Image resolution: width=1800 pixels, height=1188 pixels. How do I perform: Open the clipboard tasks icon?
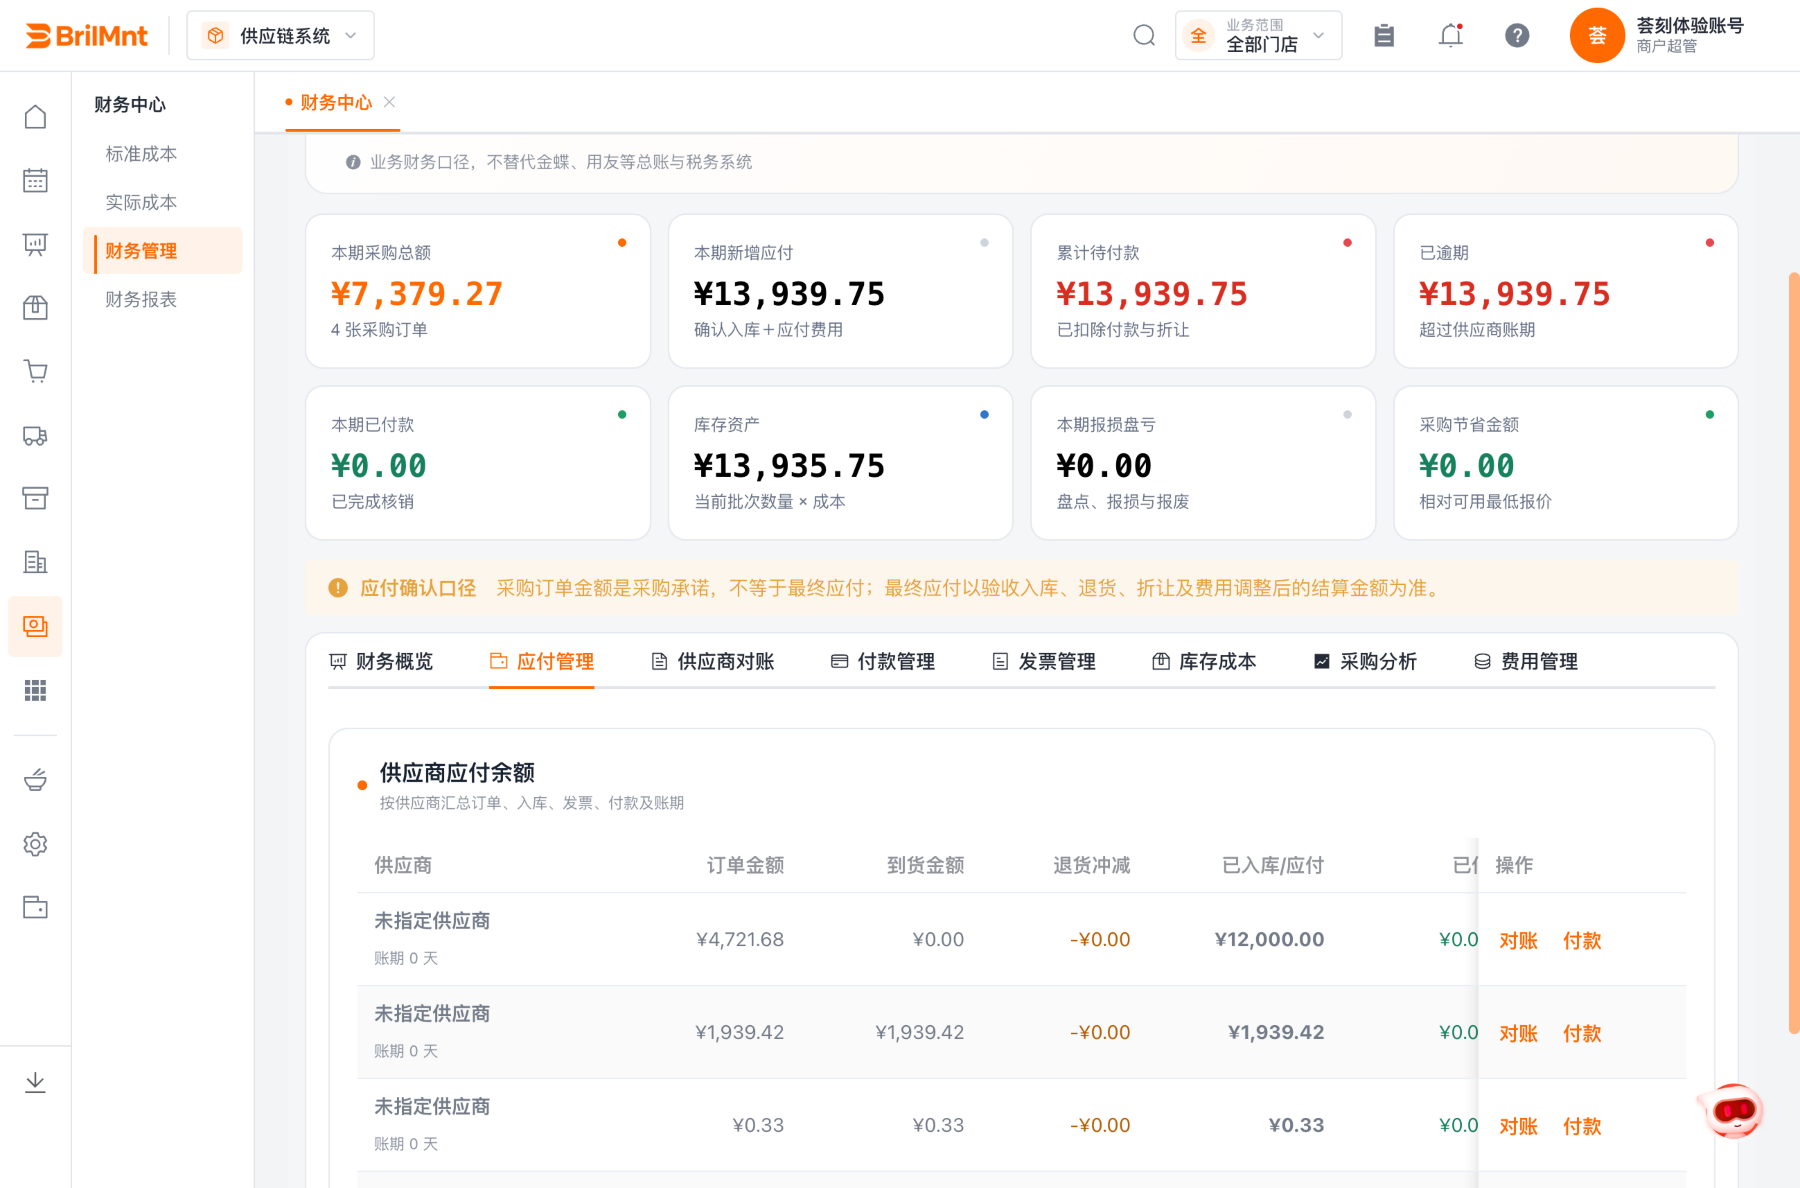1384,36
